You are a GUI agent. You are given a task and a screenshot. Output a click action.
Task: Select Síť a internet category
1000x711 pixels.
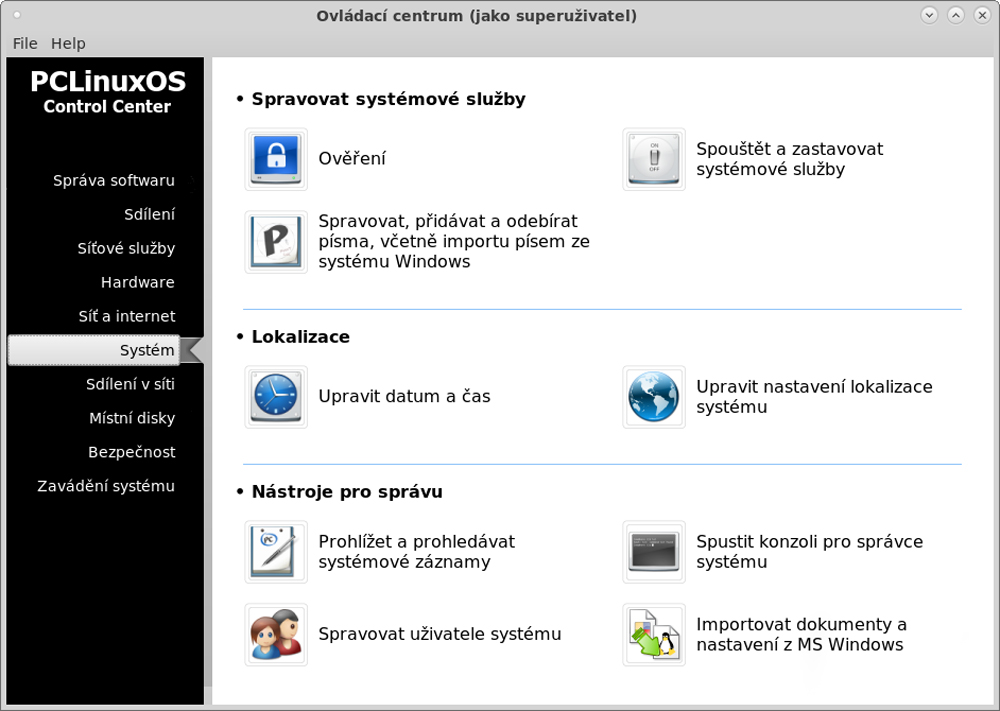coord(127,316)
